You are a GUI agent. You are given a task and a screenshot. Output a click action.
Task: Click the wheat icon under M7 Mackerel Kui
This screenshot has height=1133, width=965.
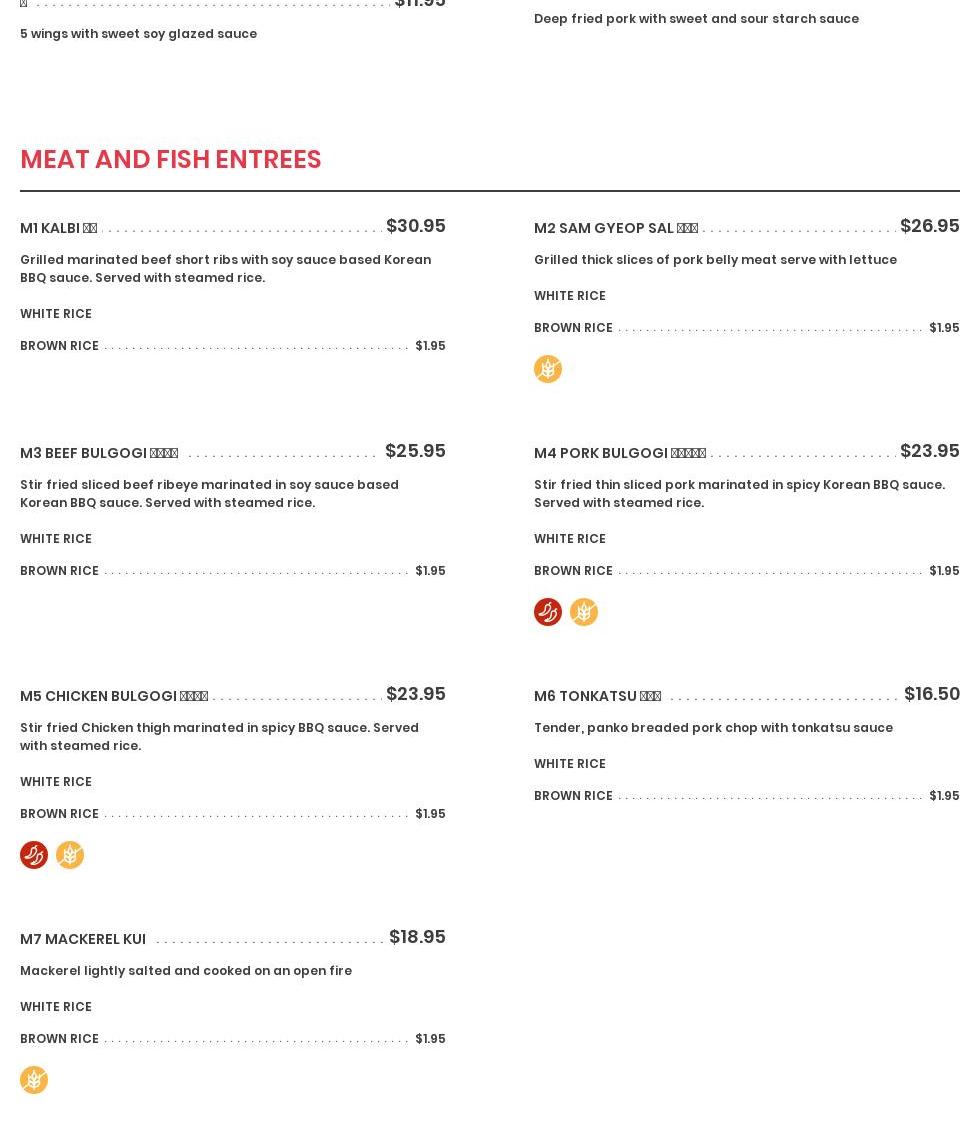(34, 1080)
